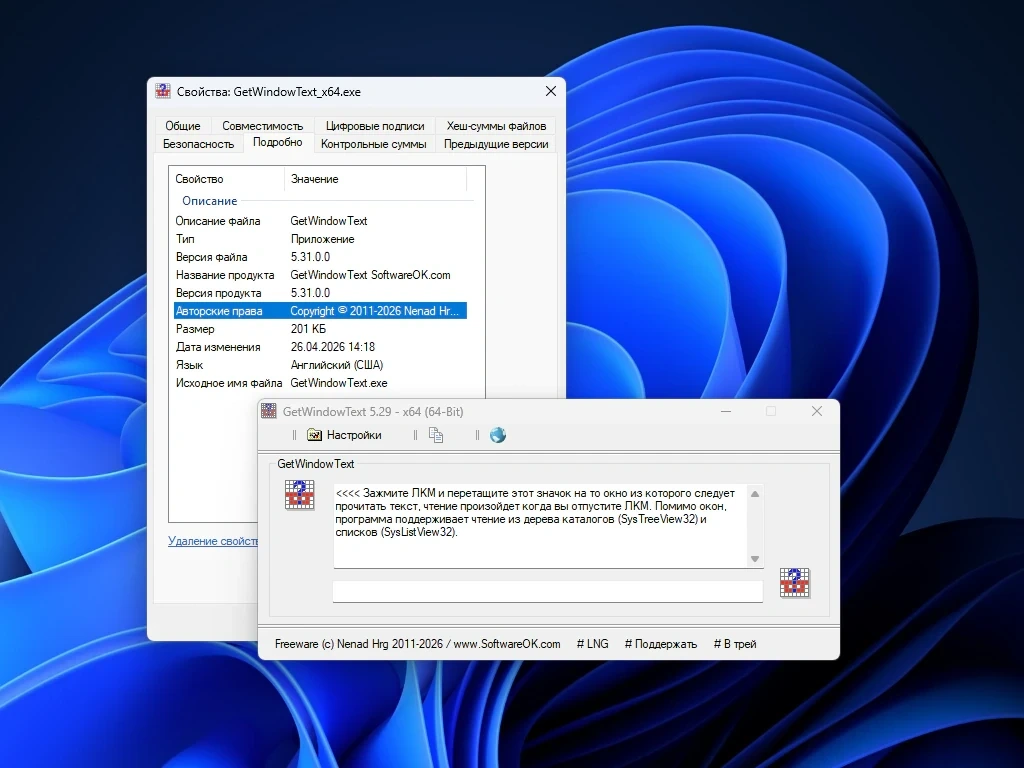Select the Тип Приложение row
This screenshot has width=1024, height=768.
[x=320, y=239]
